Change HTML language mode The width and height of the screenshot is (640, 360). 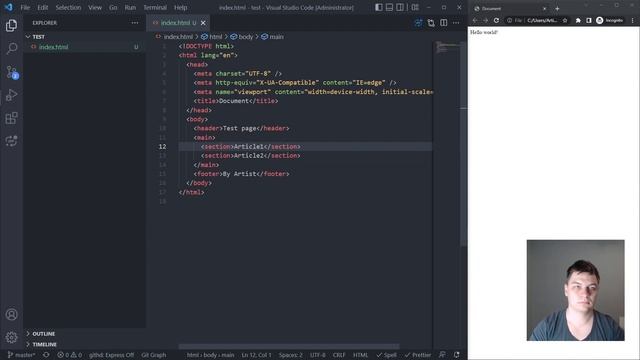click(360, 355)
